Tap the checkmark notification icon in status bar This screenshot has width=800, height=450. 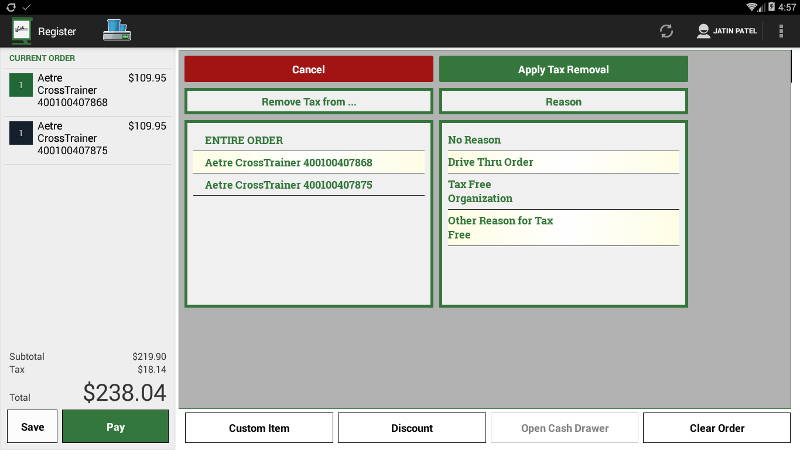click(x=27, y=7)
